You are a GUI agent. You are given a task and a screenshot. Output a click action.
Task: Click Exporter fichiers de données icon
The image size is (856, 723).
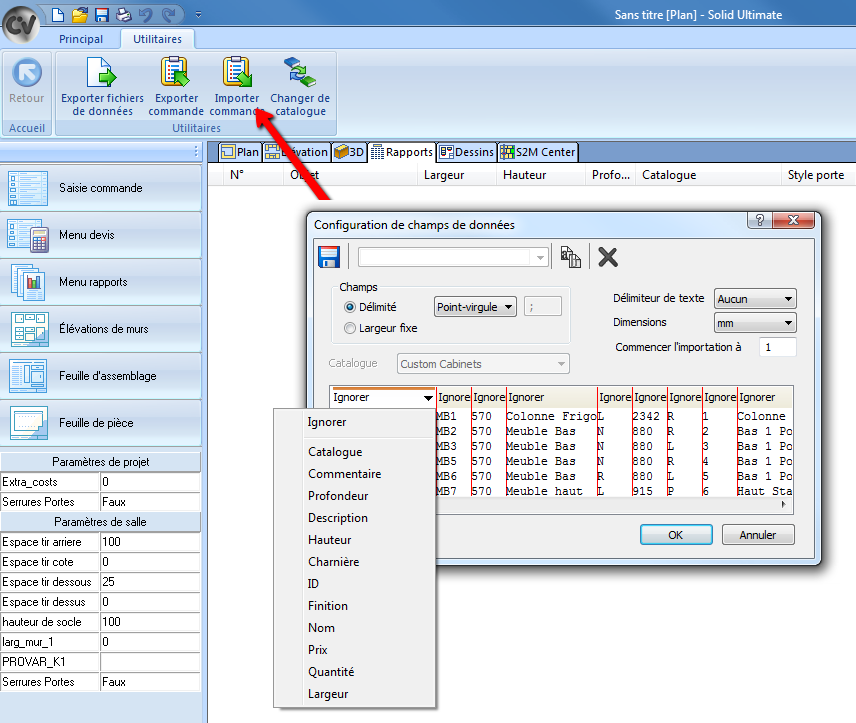pos(102,72)
